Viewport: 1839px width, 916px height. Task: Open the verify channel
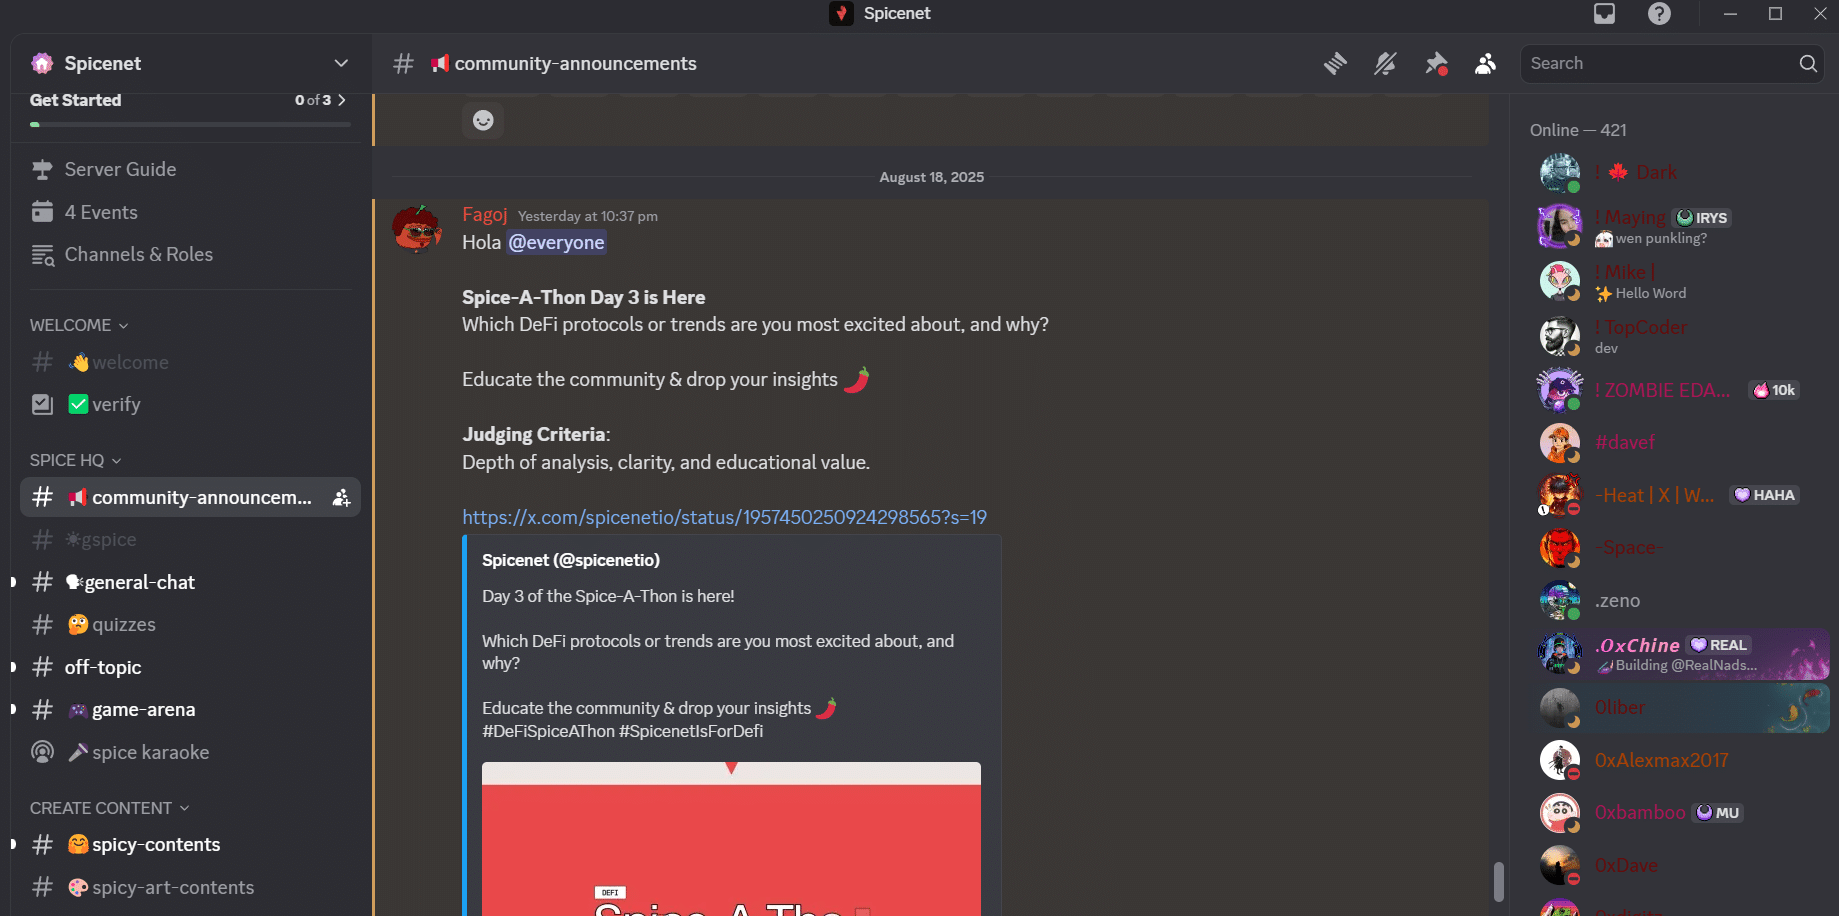coord(190,404)
